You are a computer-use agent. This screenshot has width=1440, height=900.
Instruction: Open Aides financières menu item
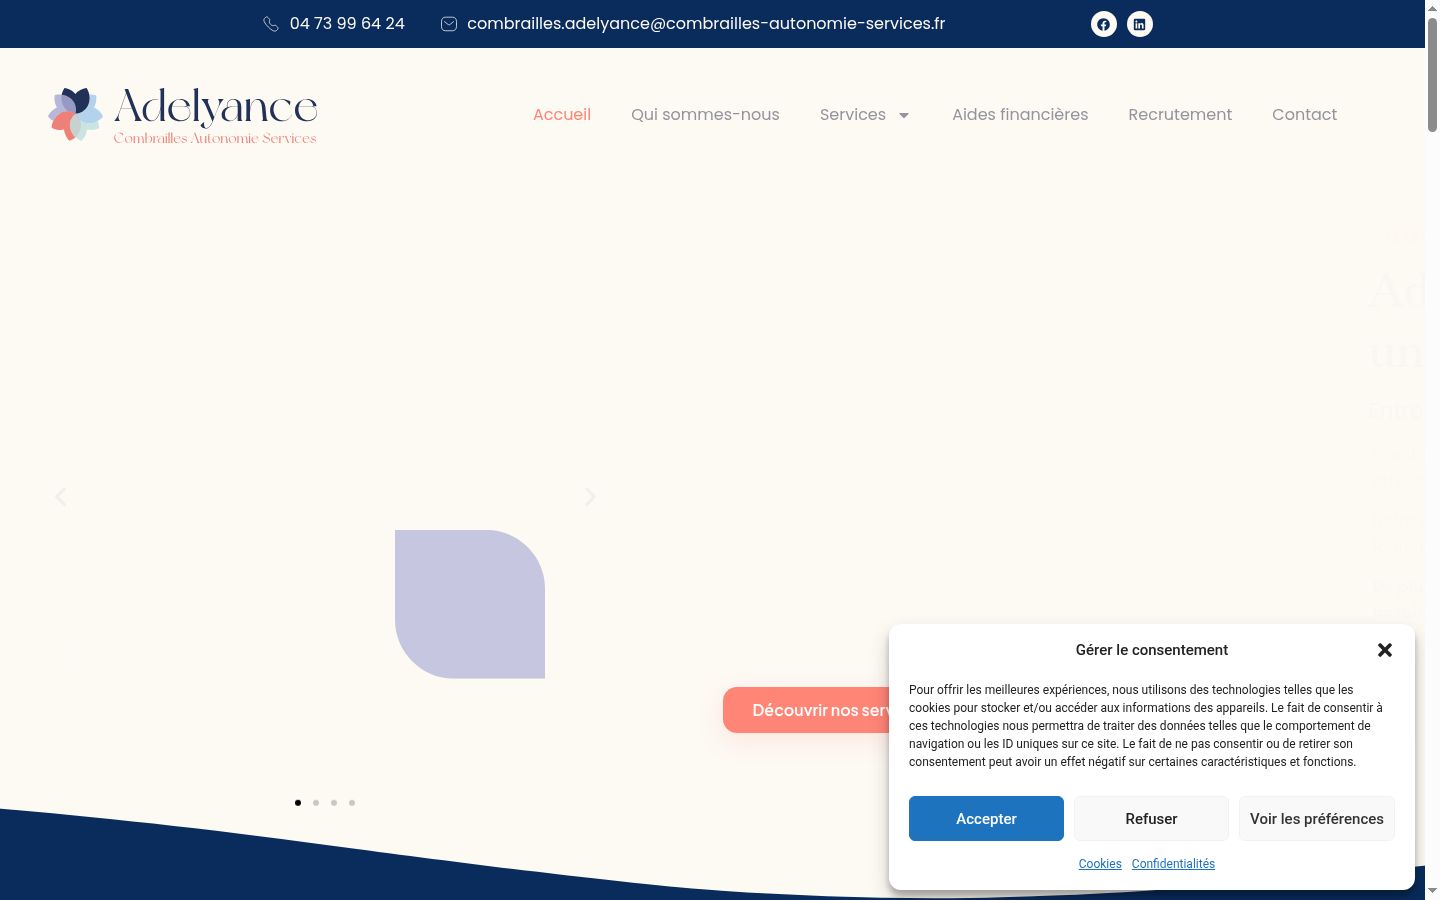click(1020, 115)
